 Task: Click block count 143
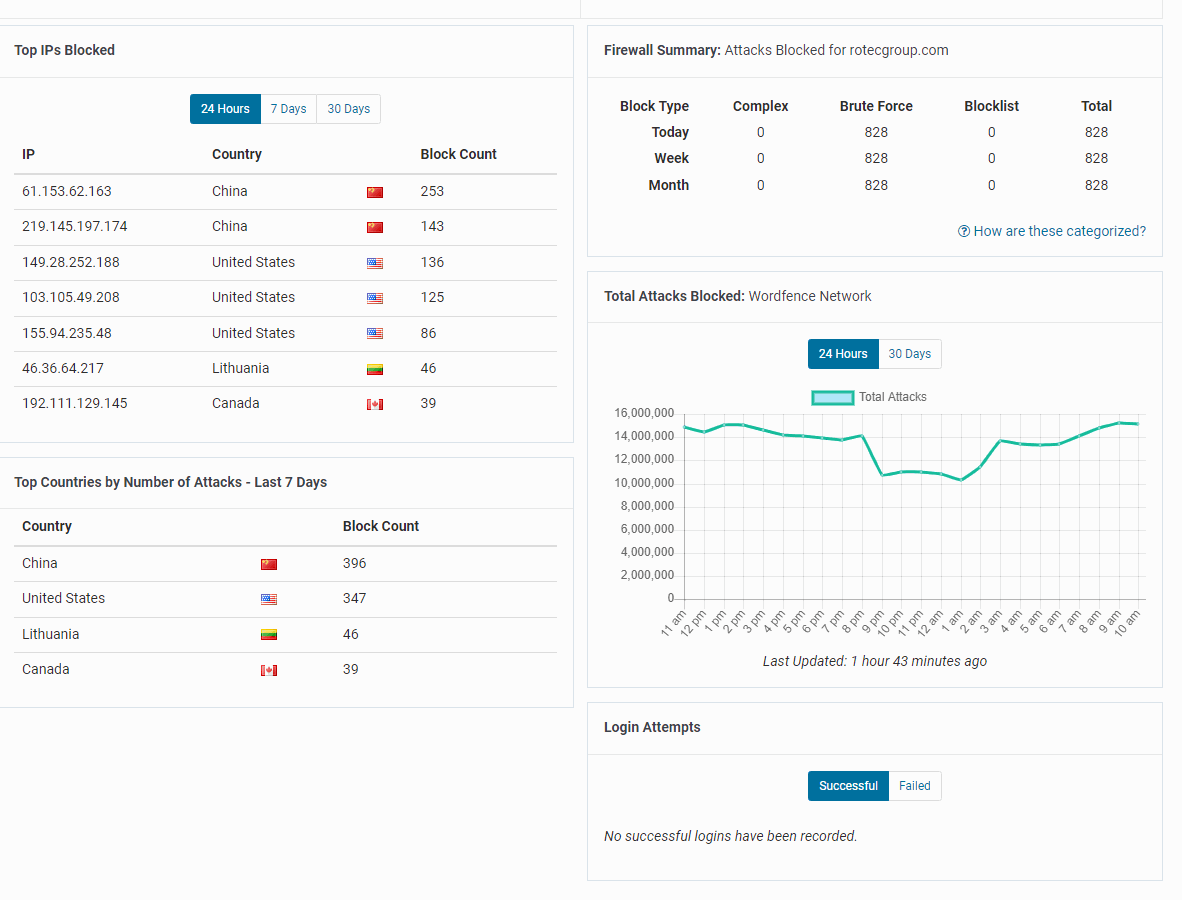point(432,226)
